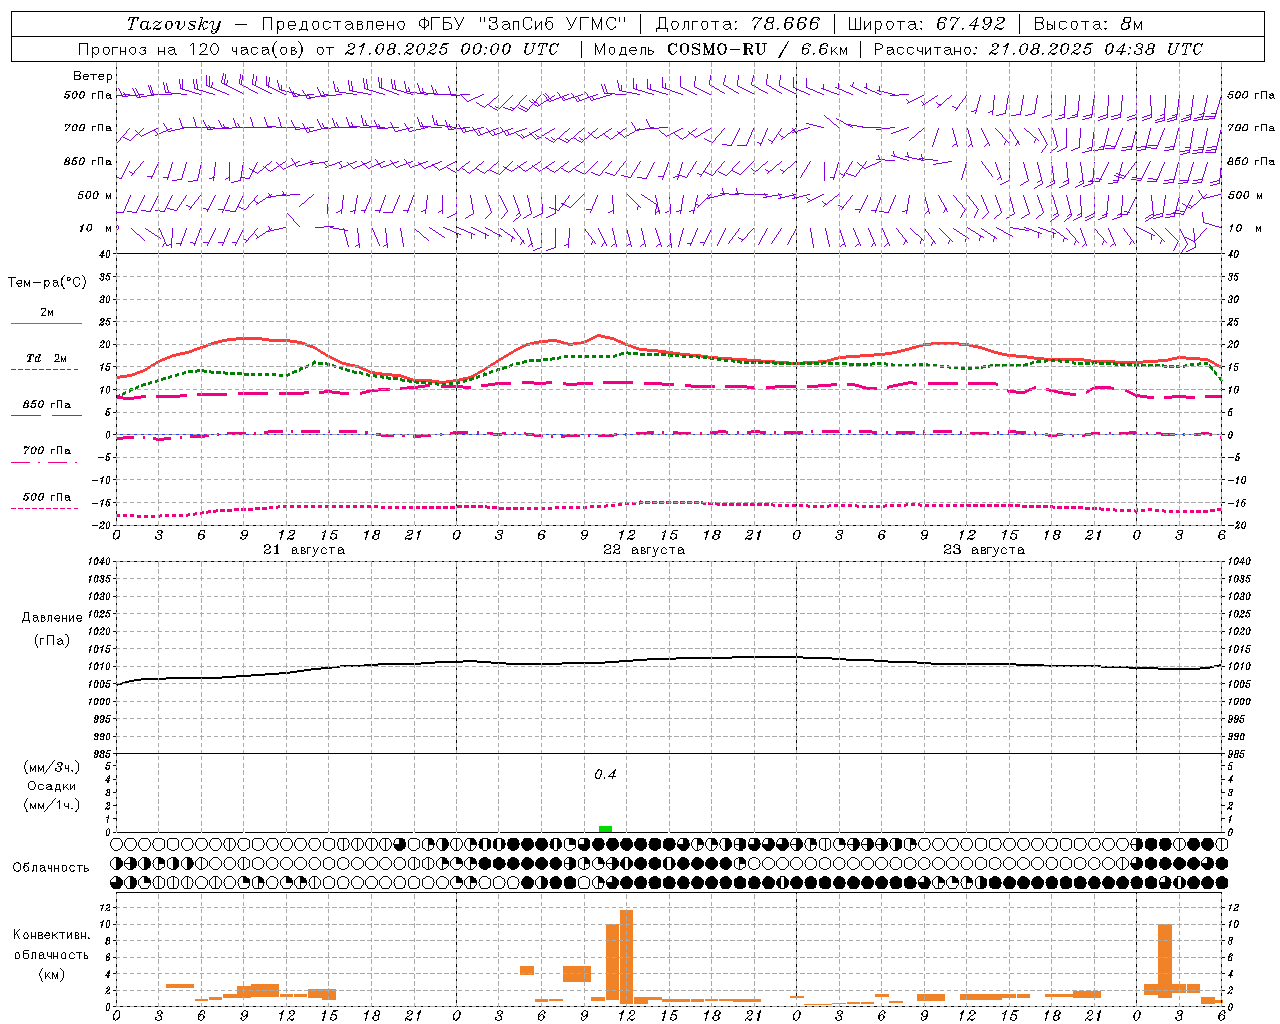
Task: Click the 21 августа date label
Action: coord(304,550)
